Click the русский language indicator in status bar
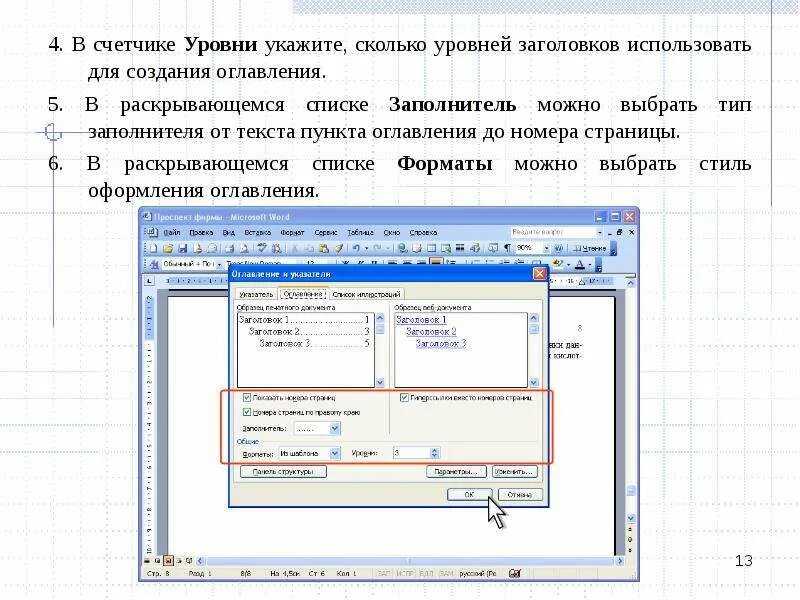The width and height of the screenshot is (800, 600). (x=478, y=573)
